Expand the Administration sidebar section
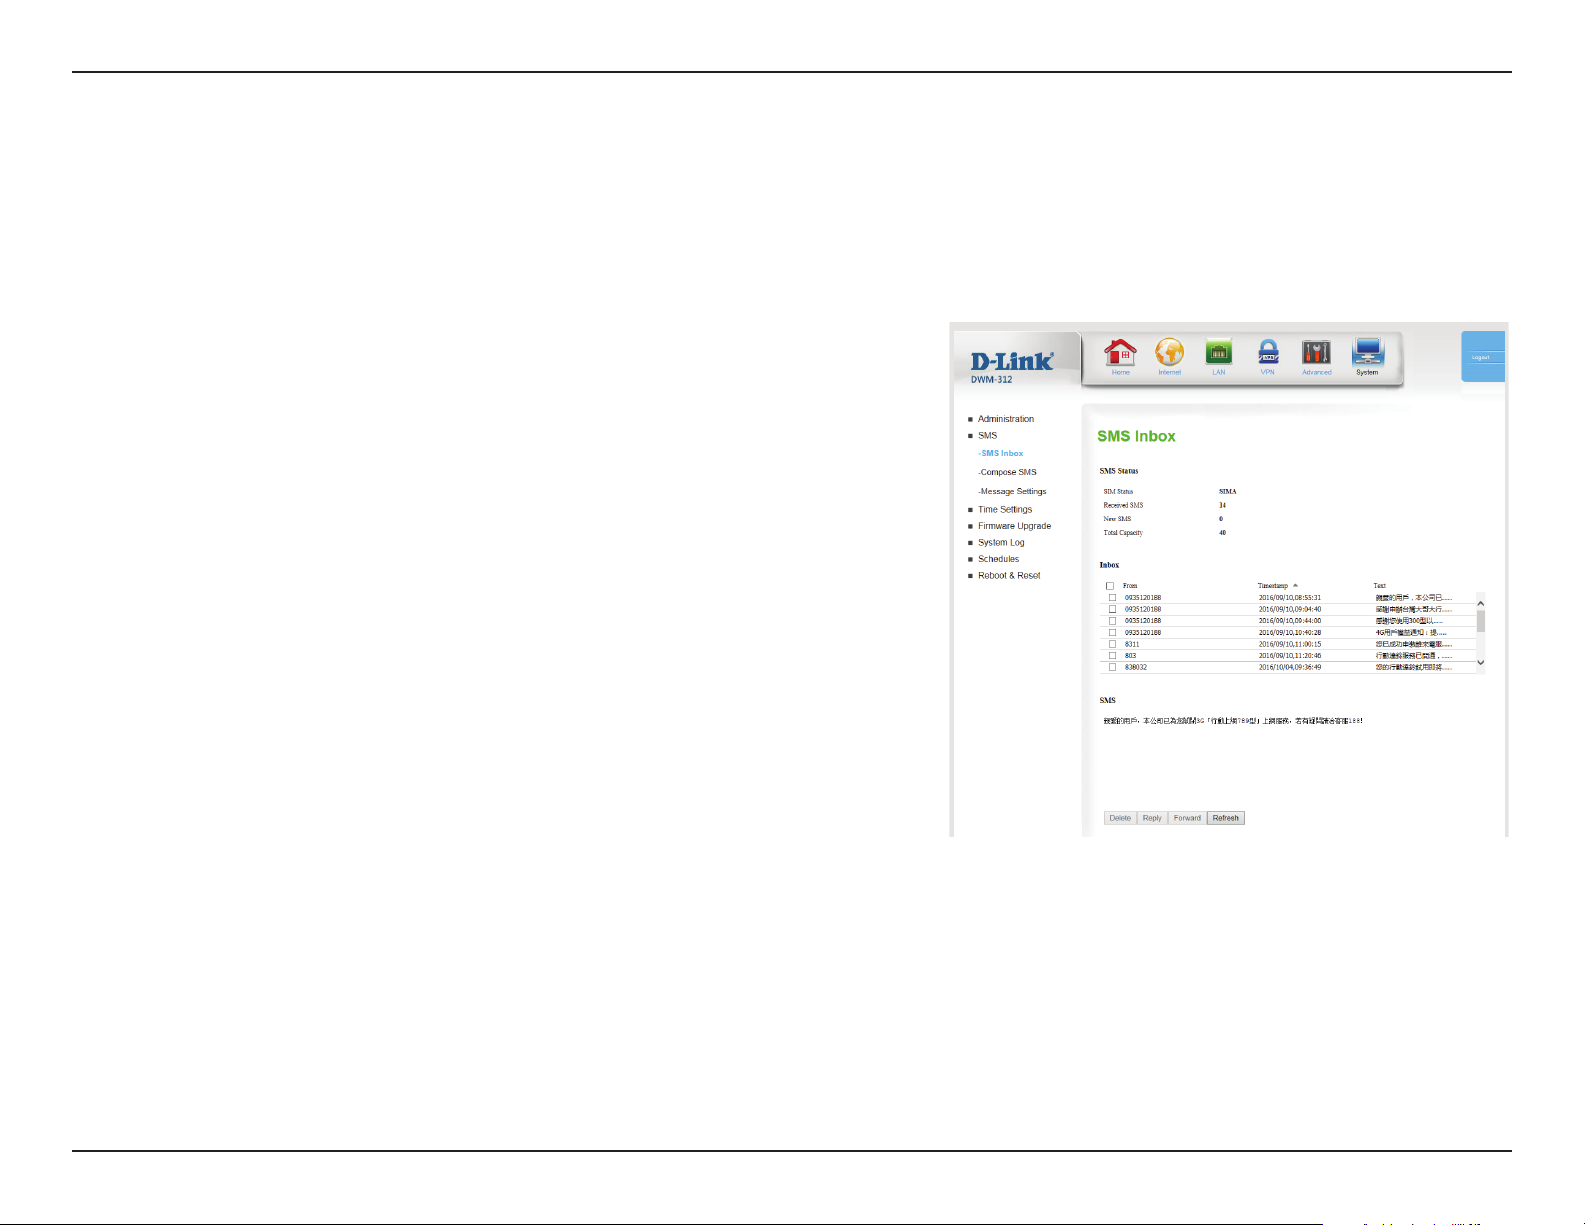 1005,419
